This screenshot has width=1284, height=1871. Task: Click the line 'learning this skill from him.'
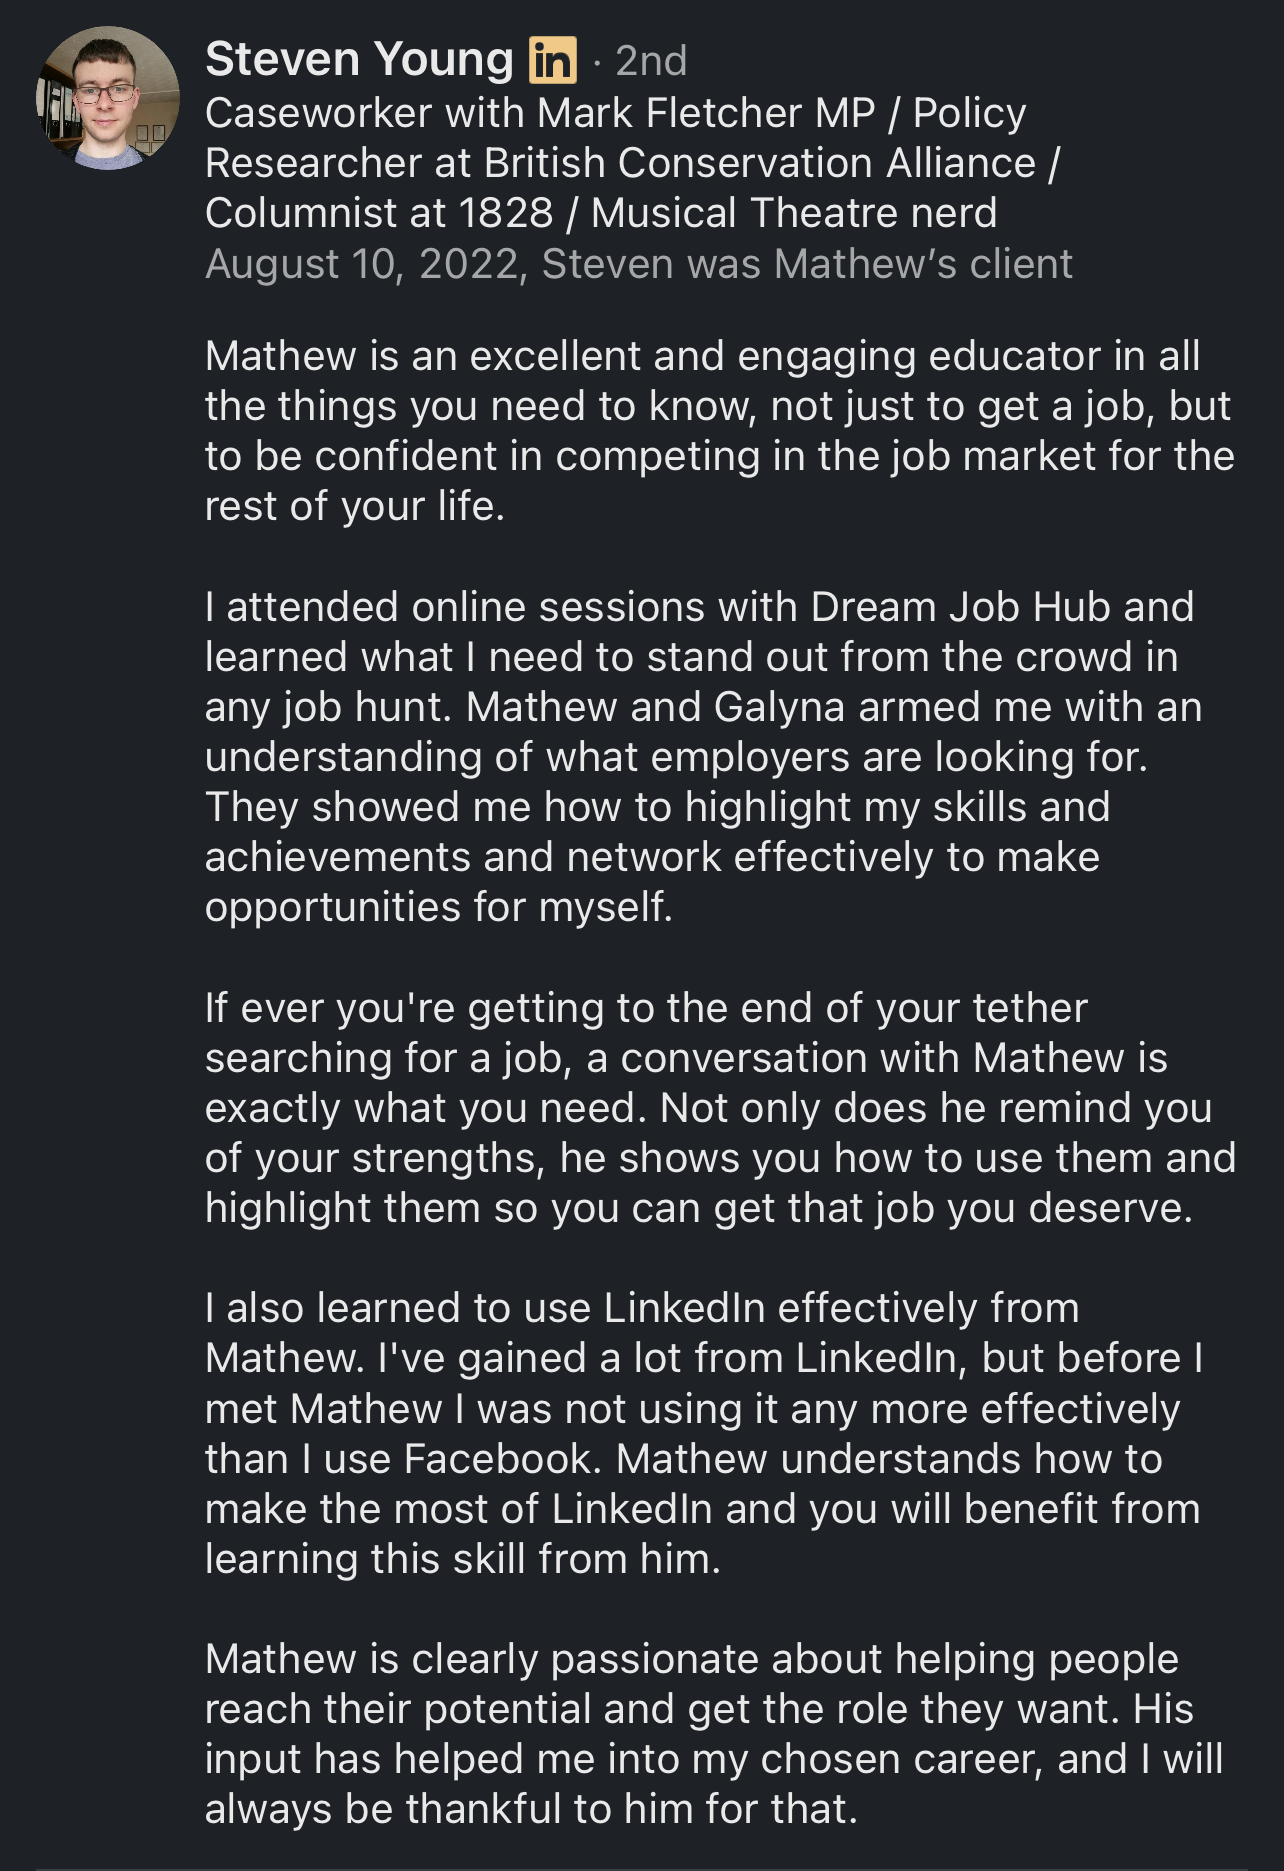click(x=463, y=1559)
